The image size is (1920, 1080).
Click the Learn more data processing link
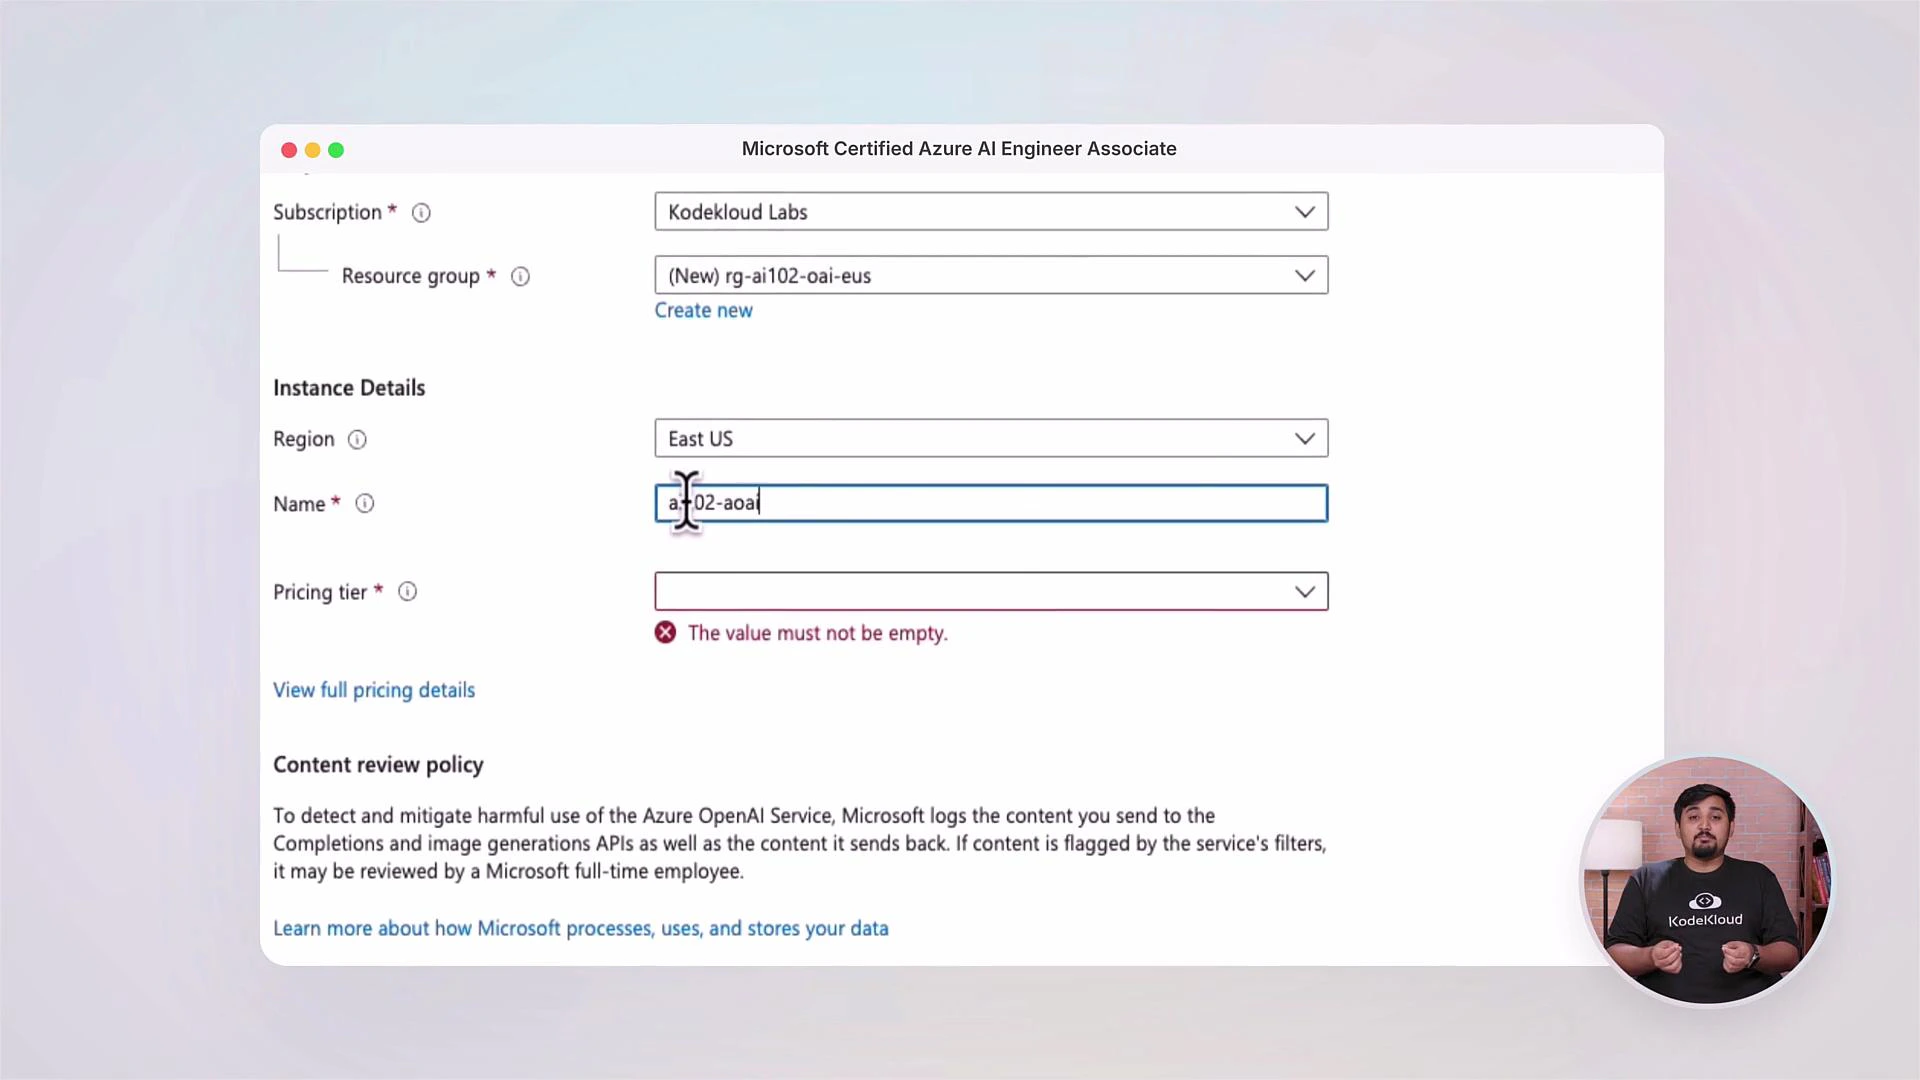click(x=581, y=928)
